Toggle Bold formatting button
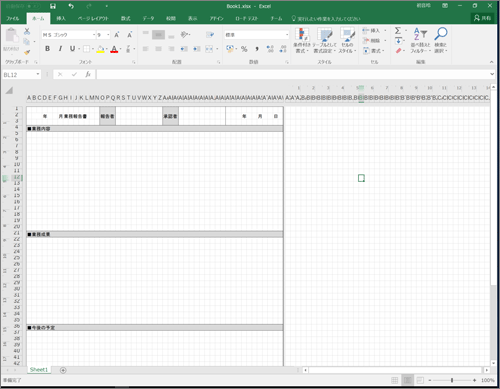The width and height of the screenshot is (500, 389). (47, 49)
